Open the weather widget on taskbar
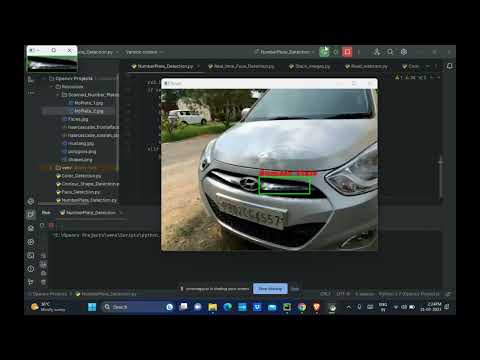Screen dimensions: 480x360 tap(48, 307)
